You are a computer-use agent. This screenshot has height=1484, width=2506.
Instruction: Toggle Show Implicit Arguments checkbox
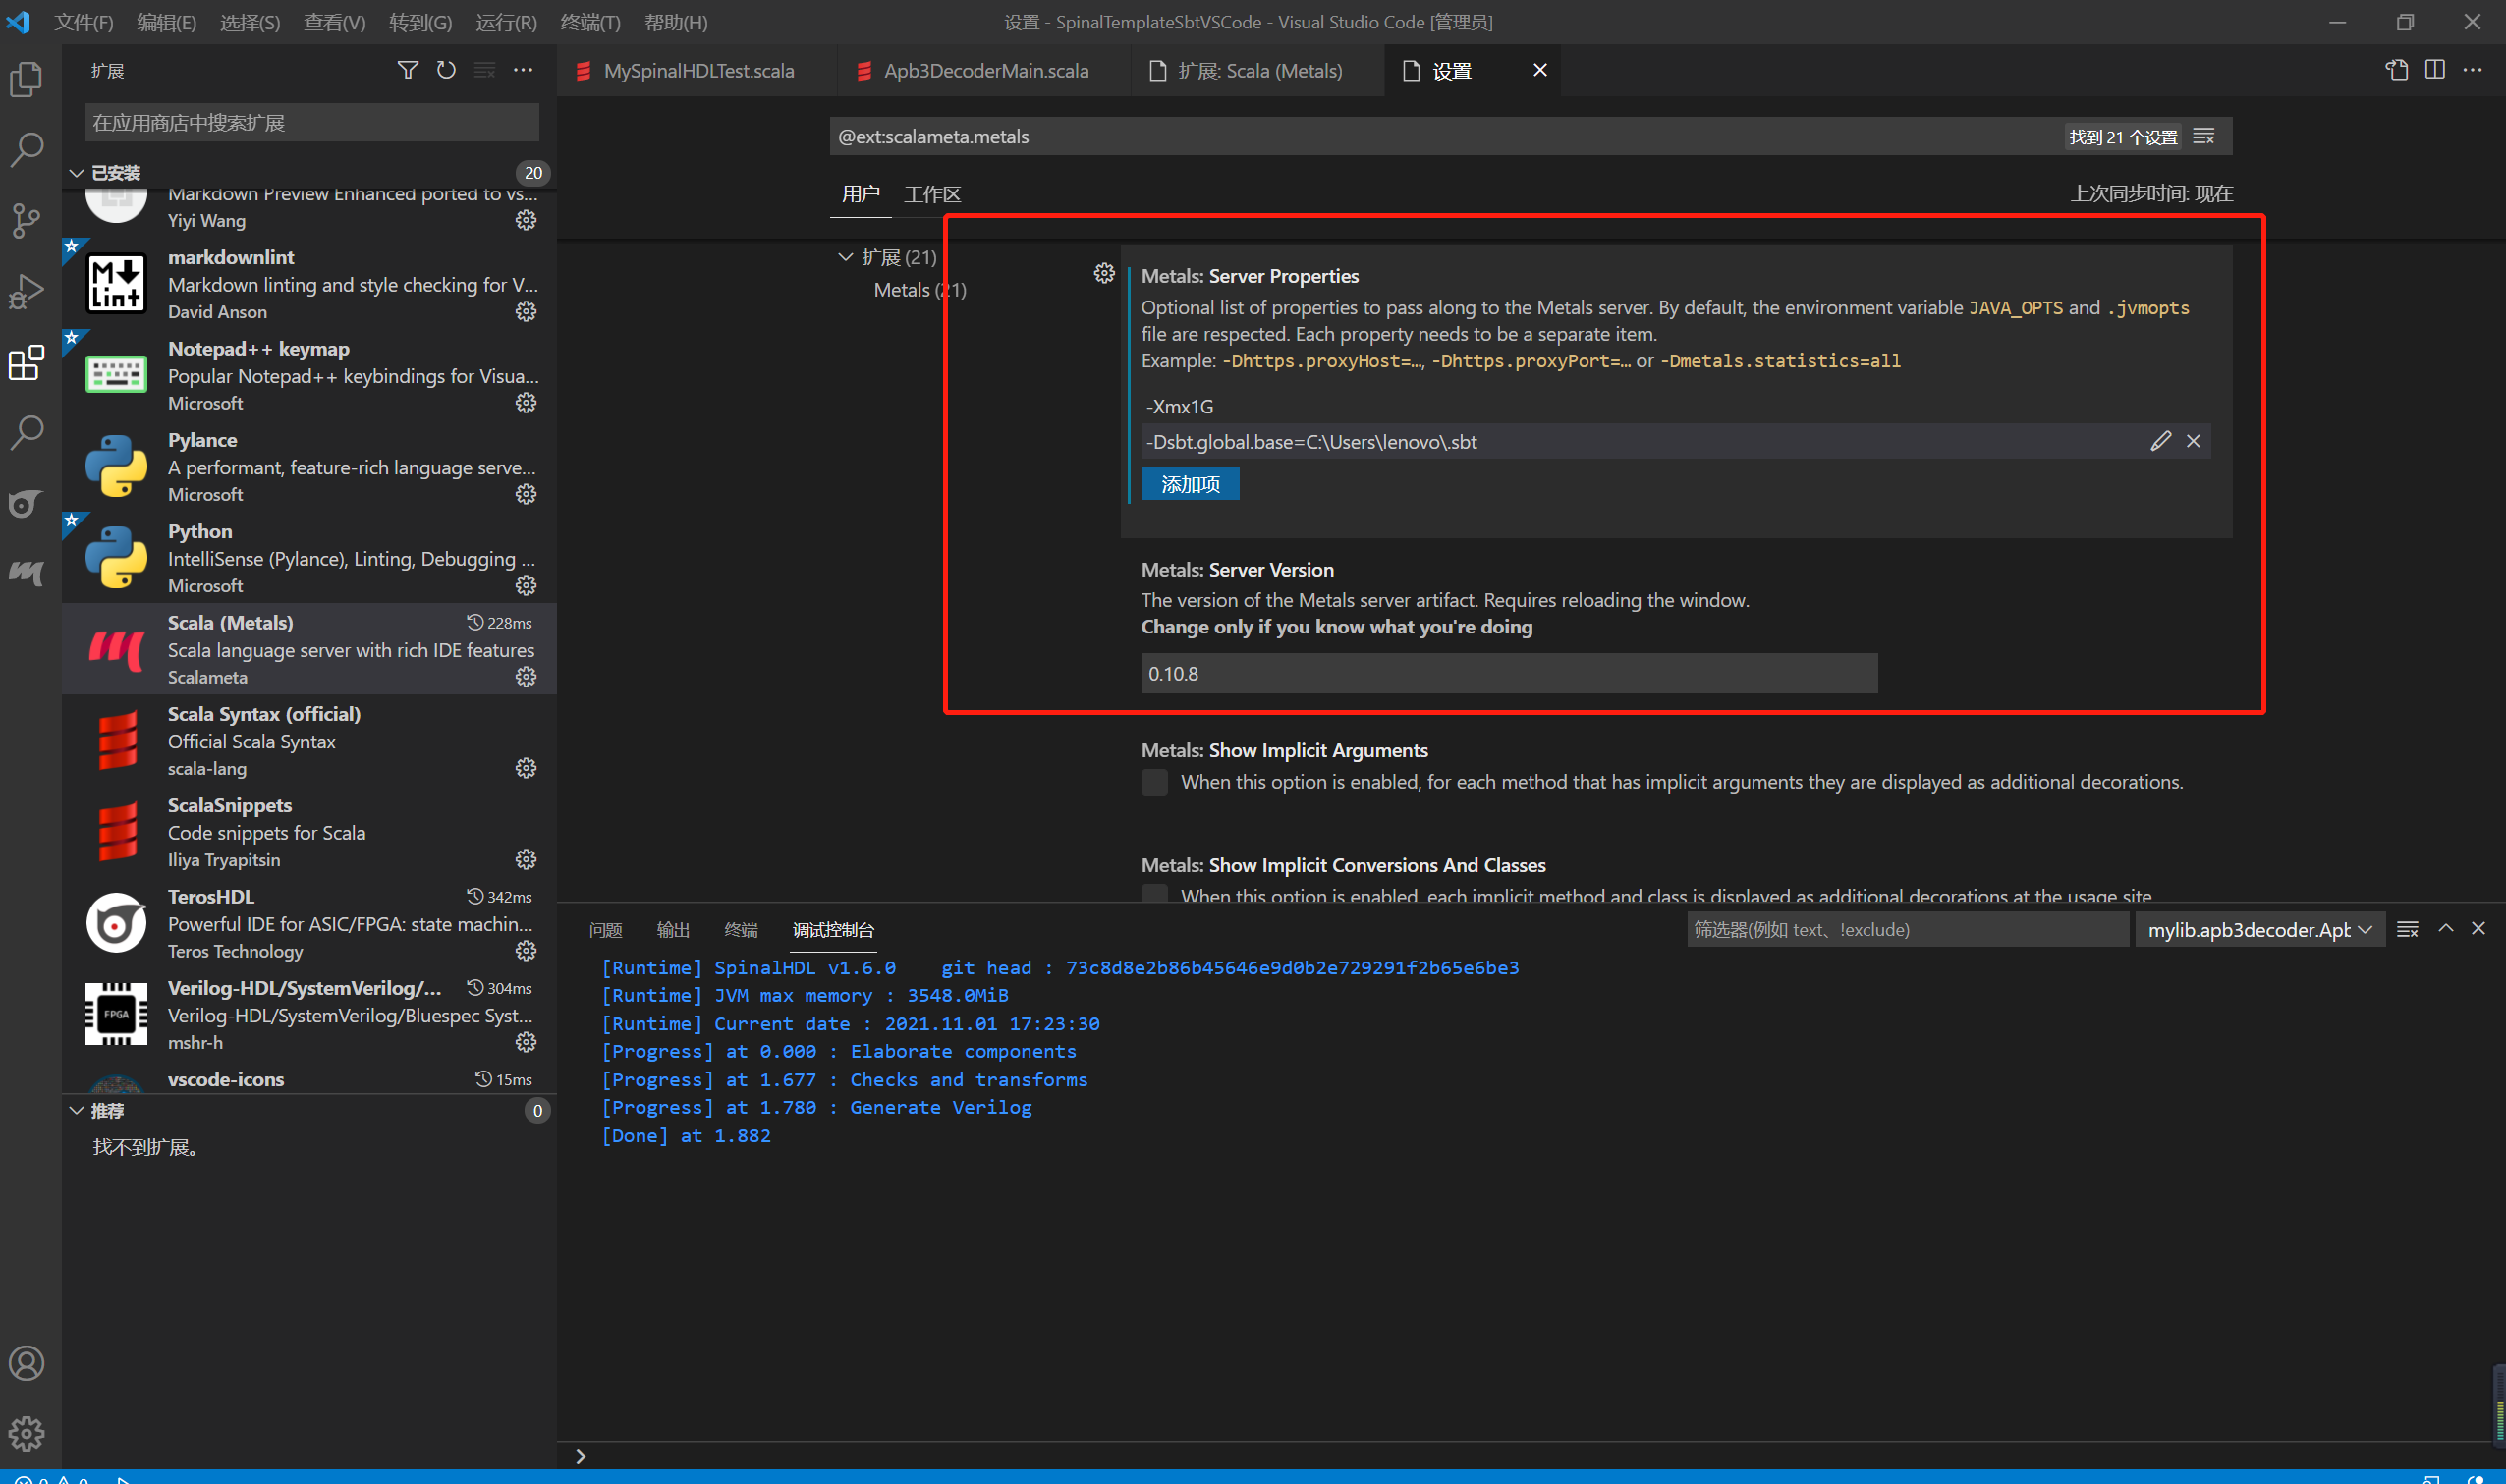click(x=1155, y=782)
